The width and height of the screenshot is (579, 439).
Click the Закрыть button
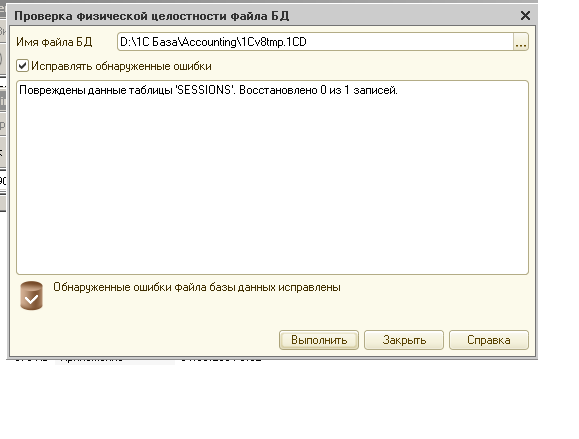click(404, 340)
